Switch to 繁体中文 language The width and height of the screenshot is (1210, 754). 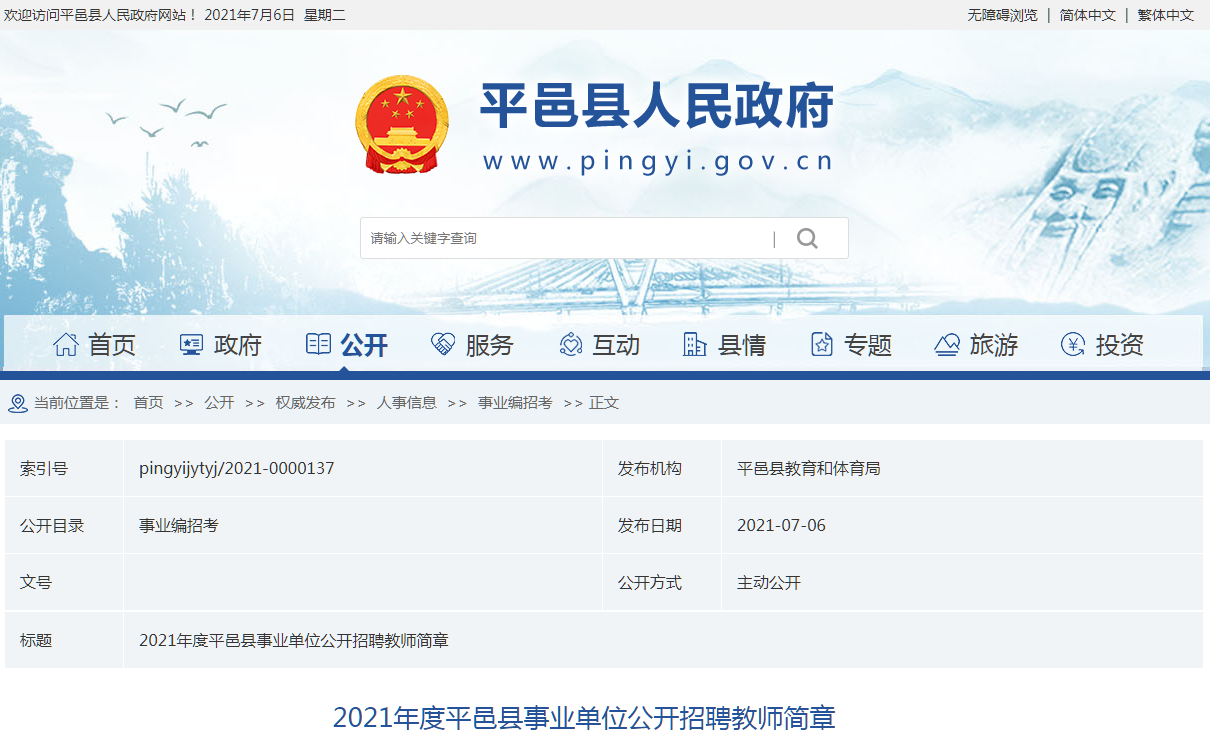pos(1166,15)
